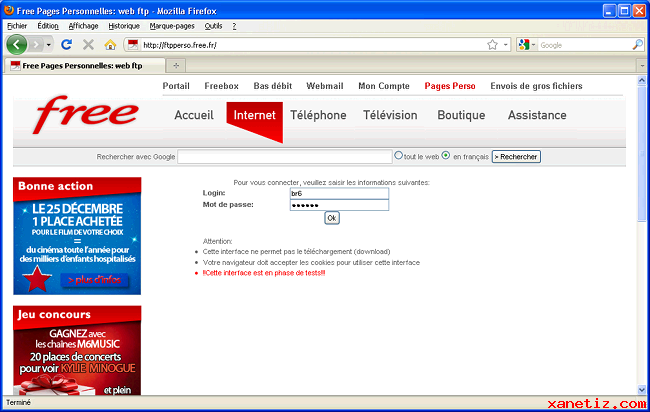Select the Internet navigation tab
650x412 pixels.
click(254, 115)
